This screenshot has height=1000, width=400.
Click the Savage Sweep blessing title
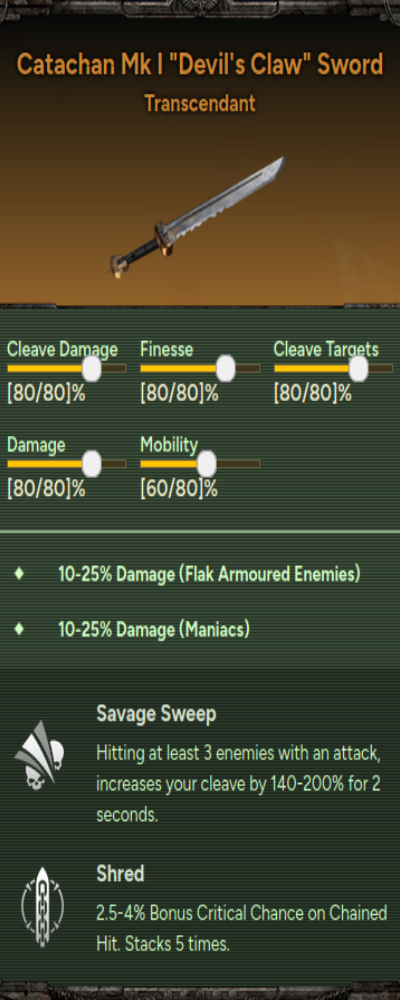156,714
